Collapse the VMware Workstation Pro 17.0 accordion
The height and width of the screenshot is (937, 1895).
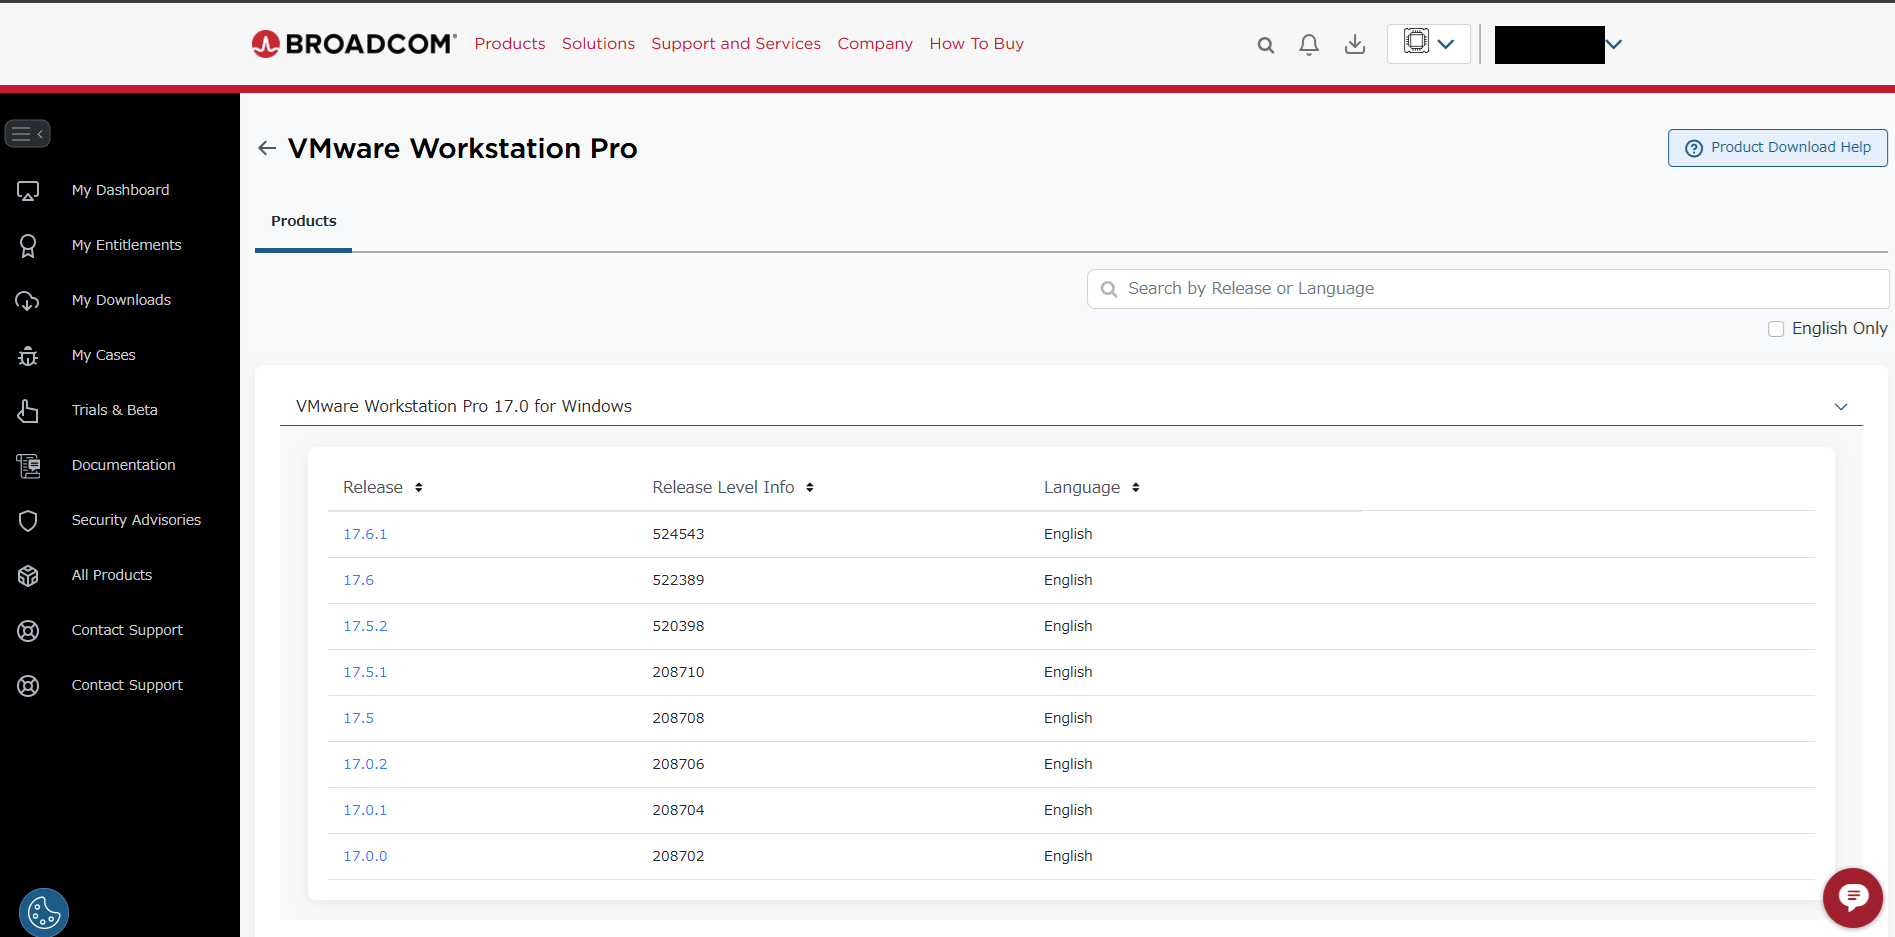(1841, 406)
